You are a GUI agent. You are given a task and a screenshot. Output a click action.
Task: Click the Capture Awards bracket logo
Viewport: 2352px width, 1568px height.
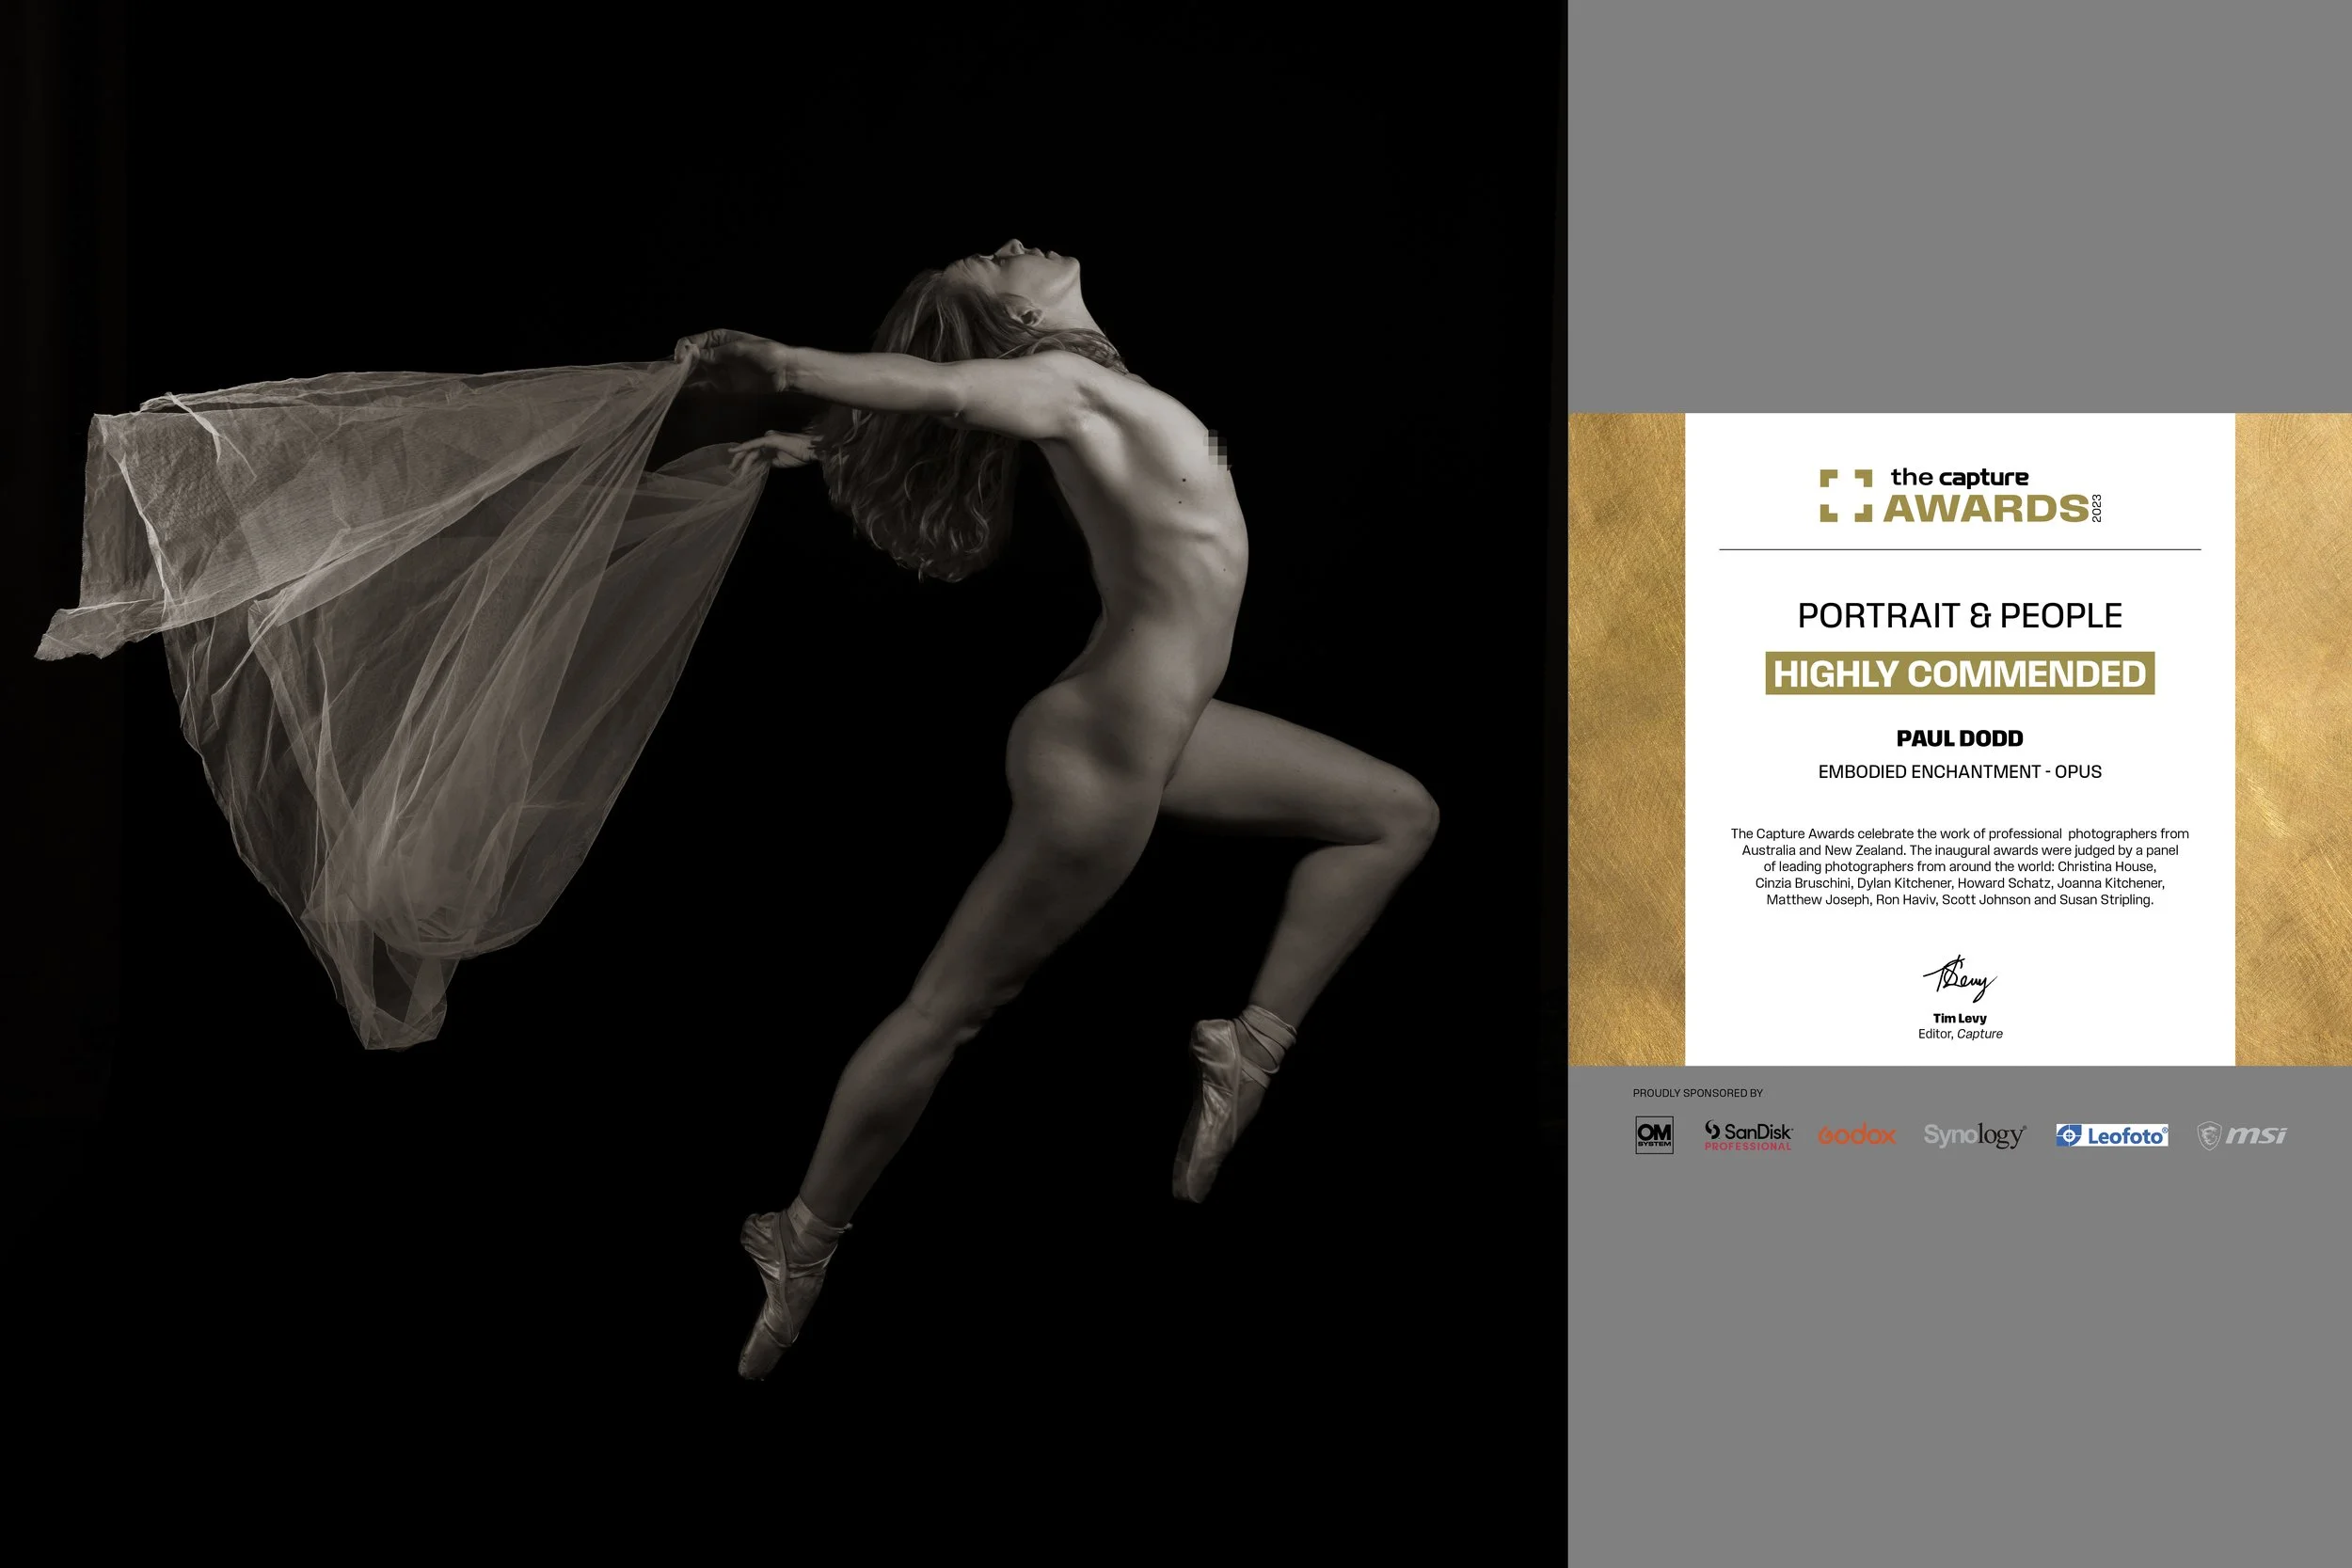pyautogui.click(x=1846, y=496)
